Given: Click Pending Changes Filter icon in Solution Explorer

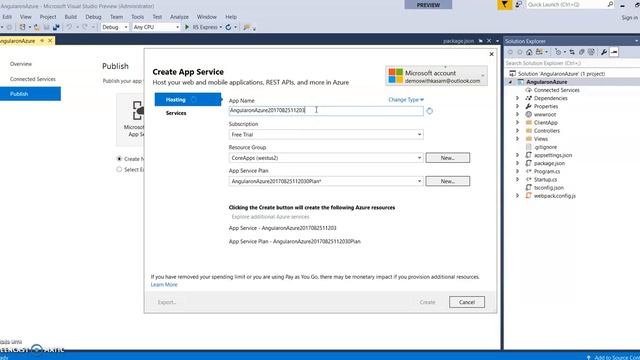Looking at the screenshot, I should pos(558,52).
